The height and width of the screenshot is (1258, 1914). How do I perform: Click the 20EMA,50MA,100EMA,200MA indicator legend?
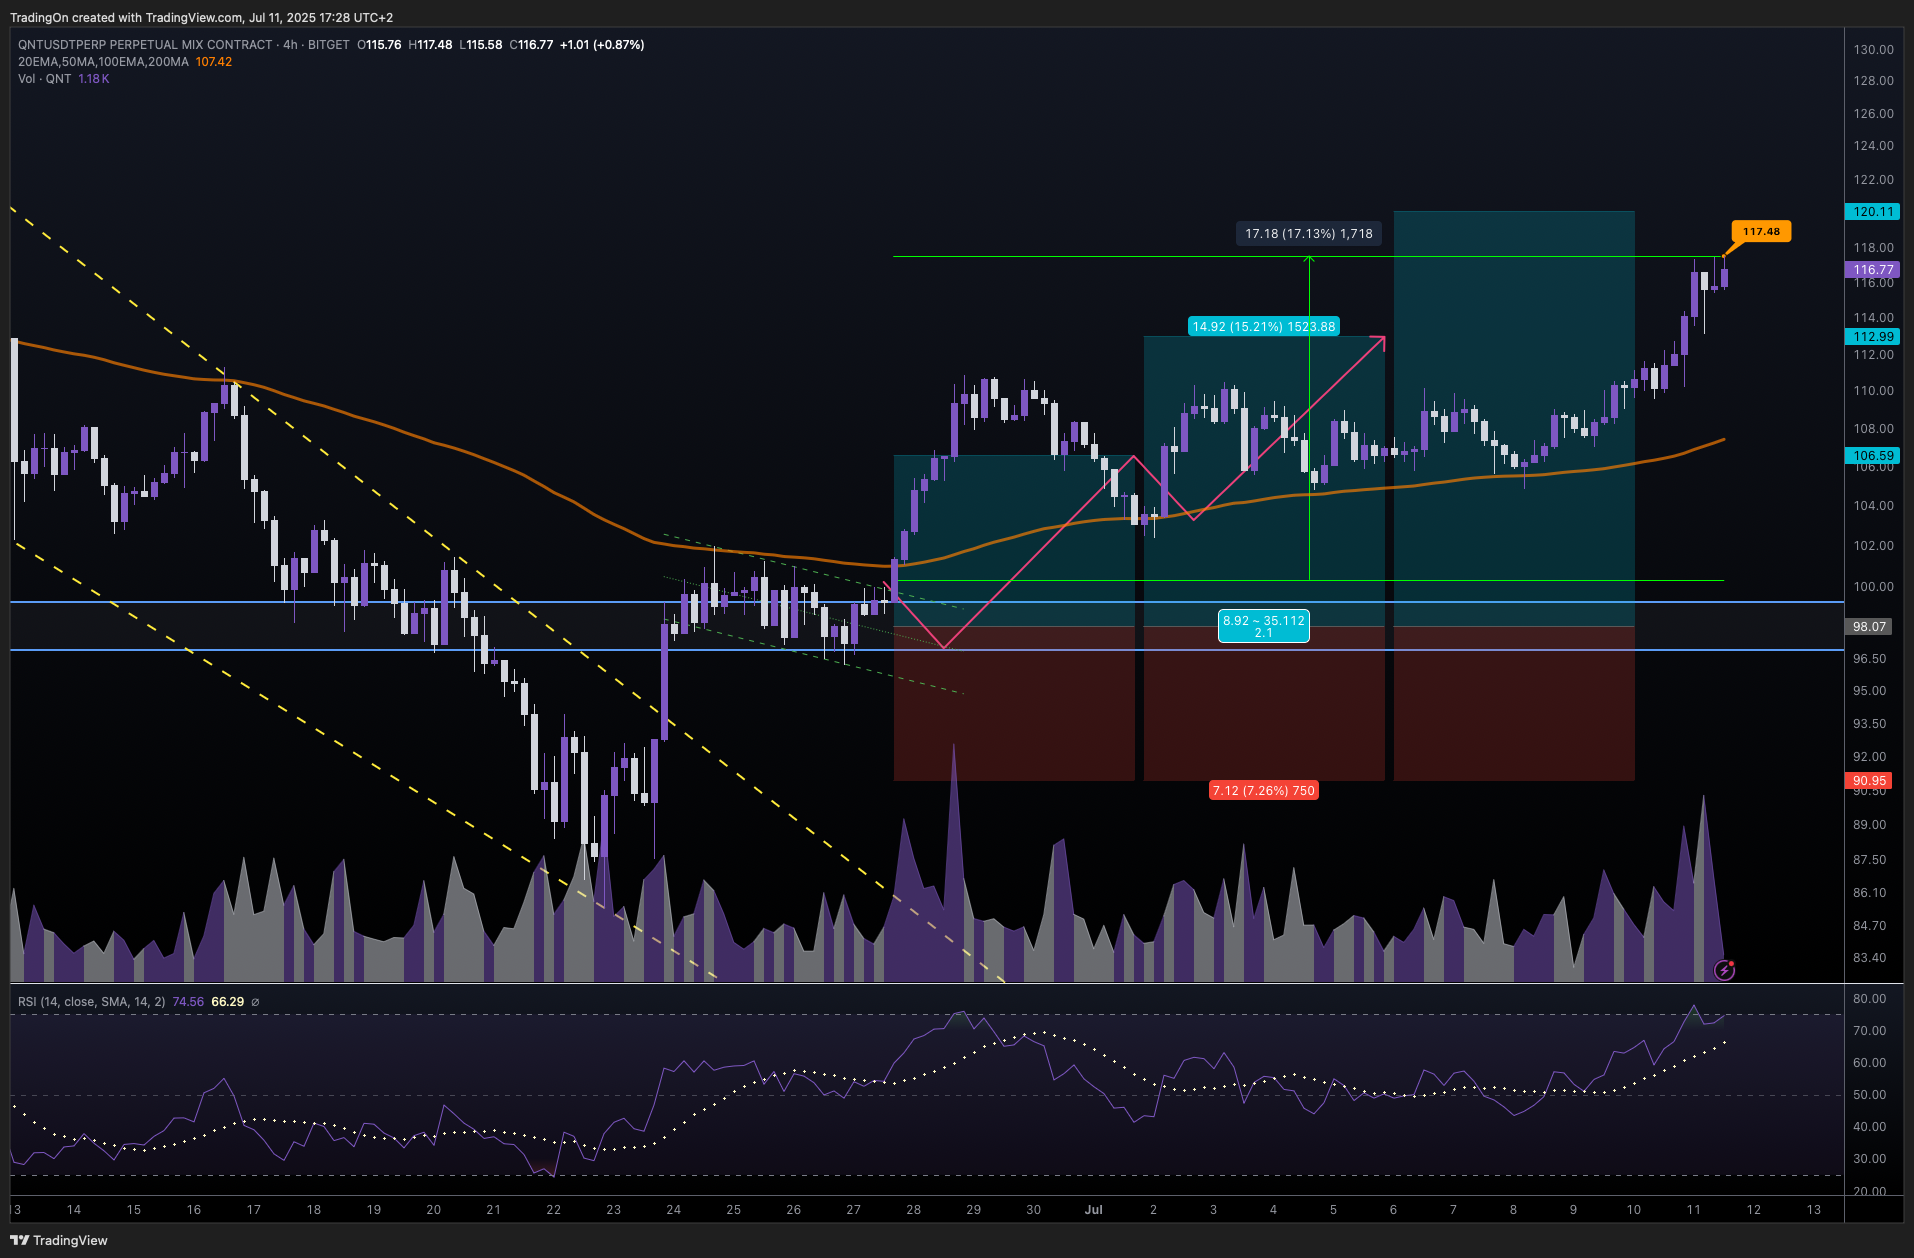(103, 62)
